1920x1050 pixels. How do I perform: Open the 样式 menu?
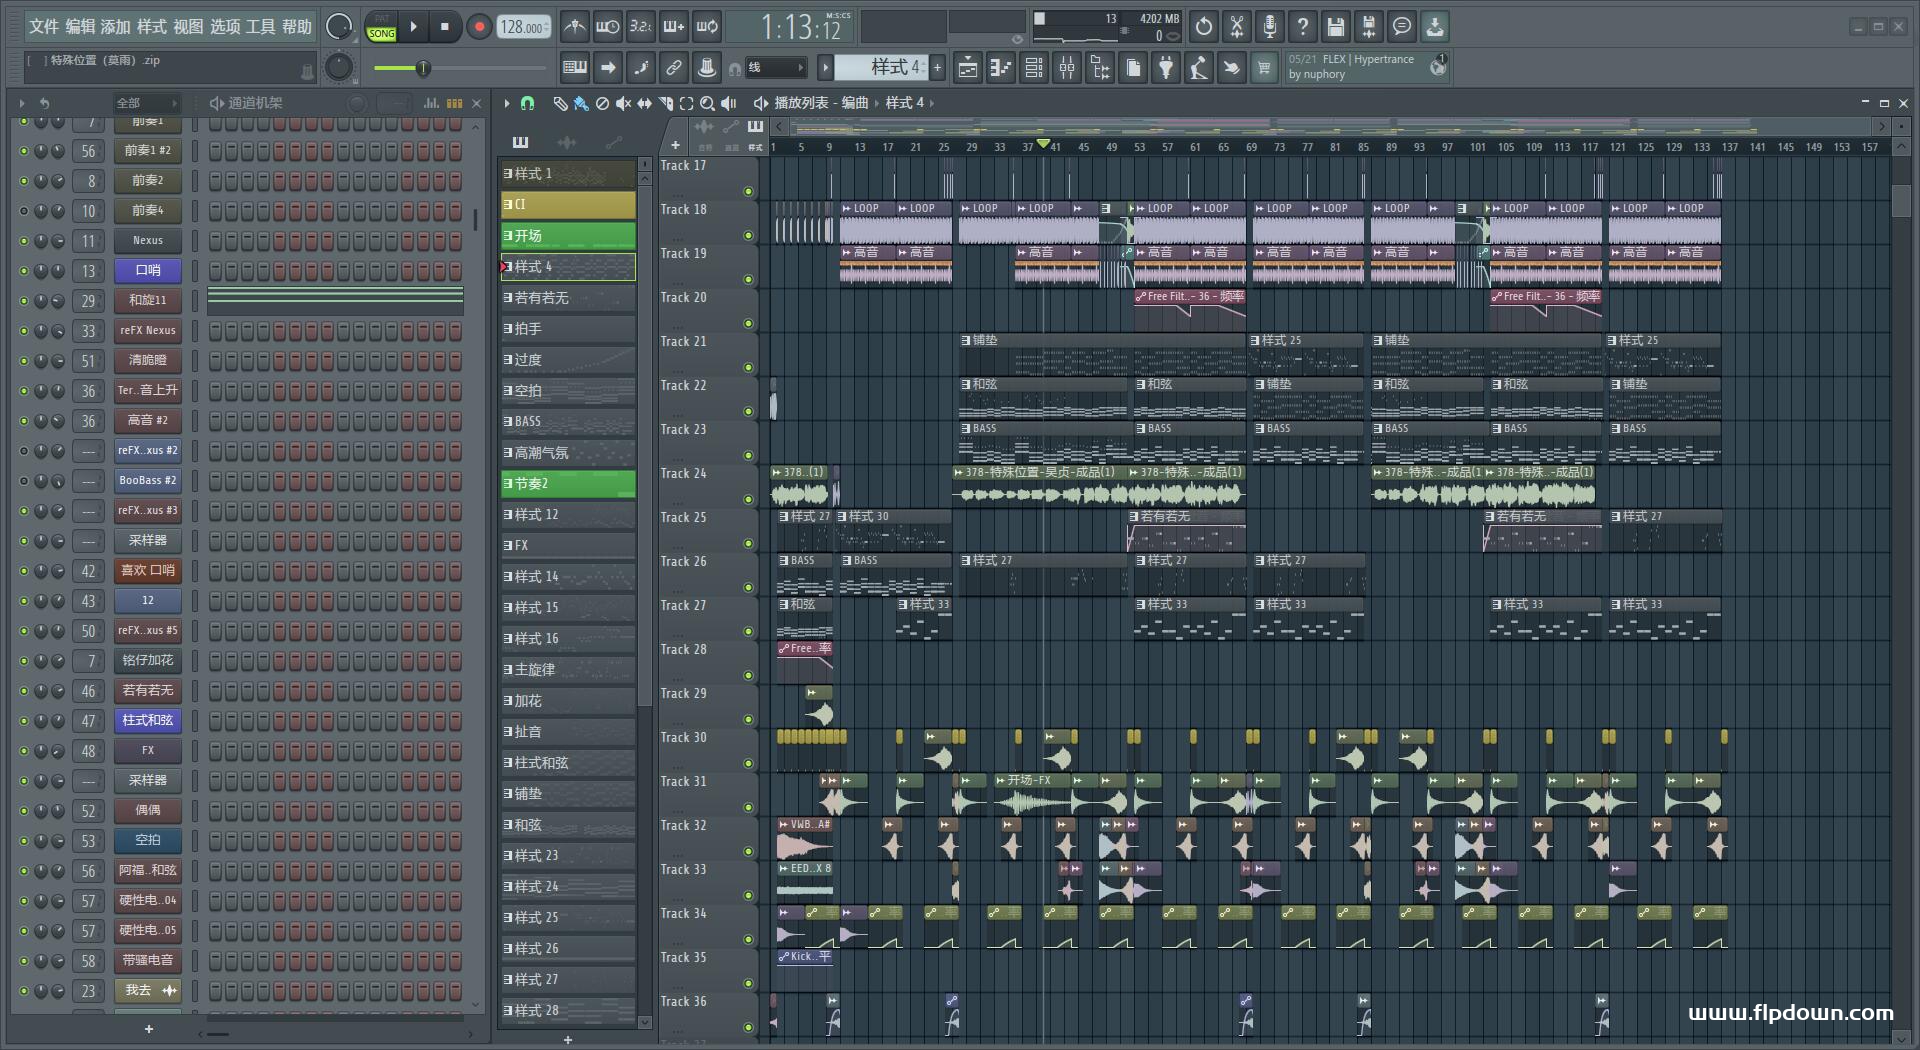pyautogui.click(x=152, y=26)
